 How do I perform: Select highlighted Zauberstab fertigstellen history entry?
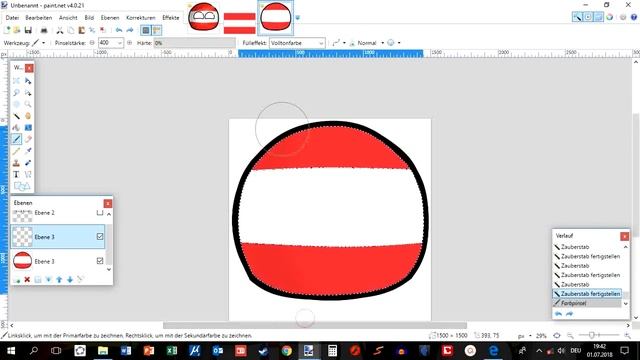coord(587,294)
